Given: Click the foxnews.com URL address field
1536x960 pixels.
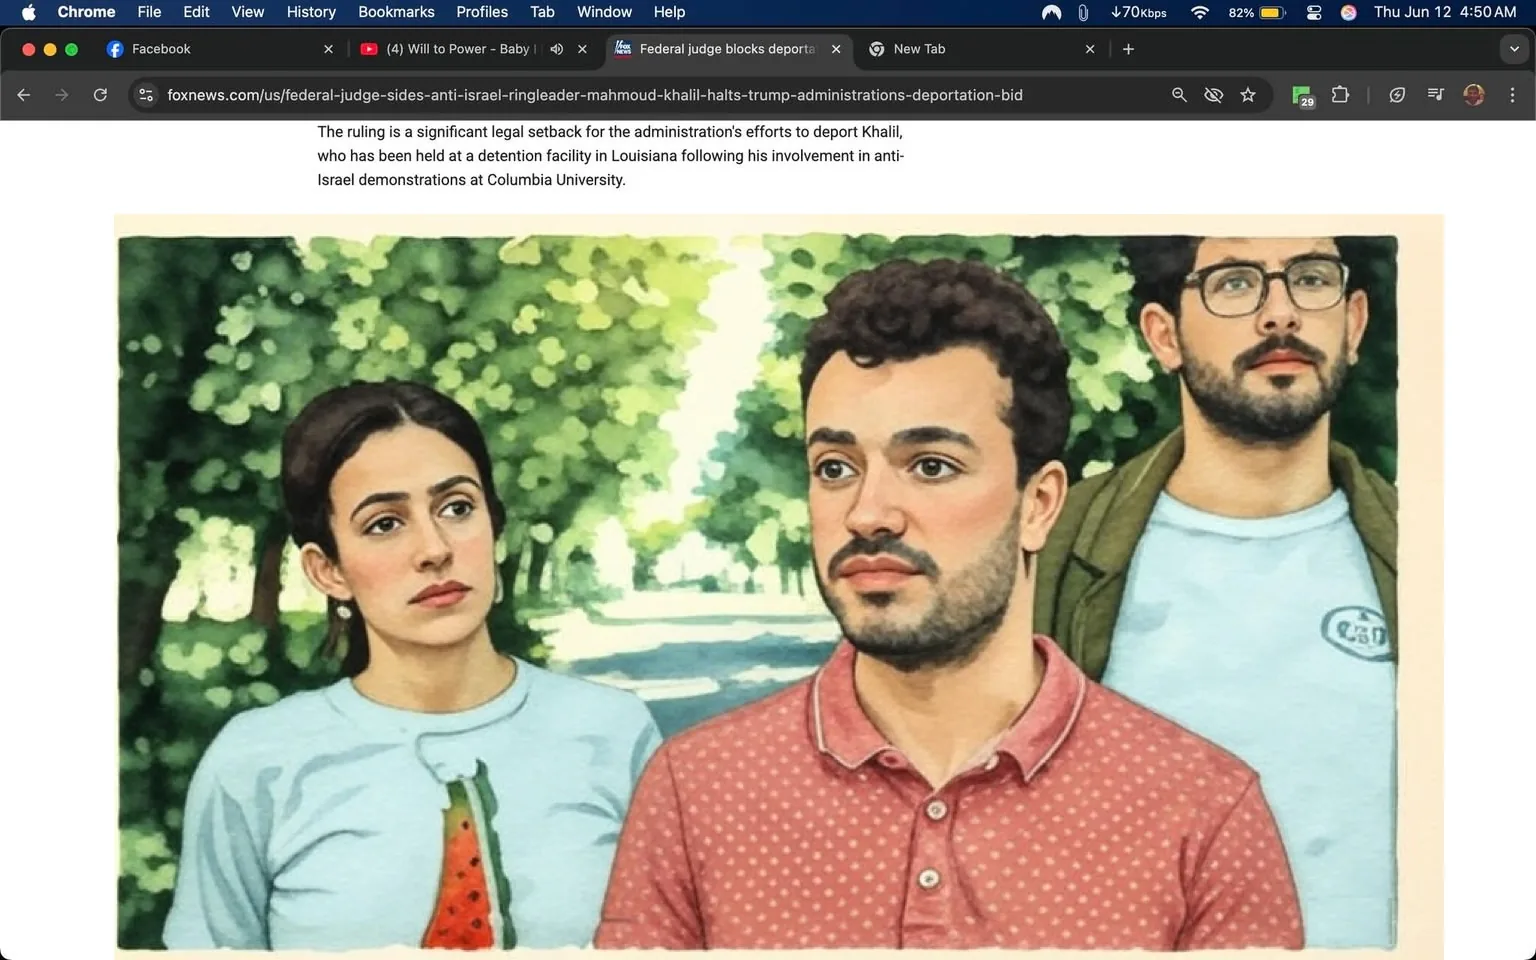Looking at the screenshot, I should 594,95.
